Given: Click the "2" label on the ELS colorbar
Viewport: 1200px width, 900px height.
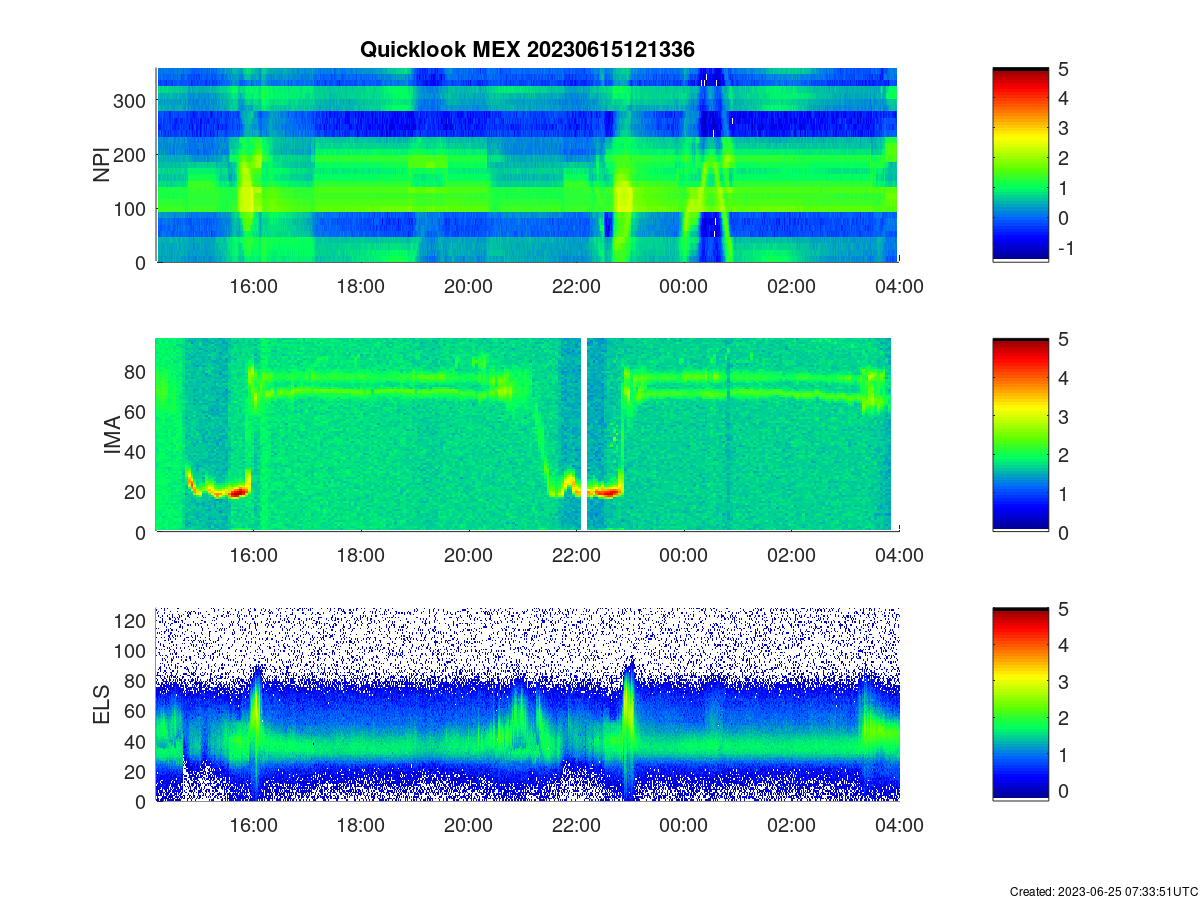Looking at the screenshot, I should coord(1065,719).
